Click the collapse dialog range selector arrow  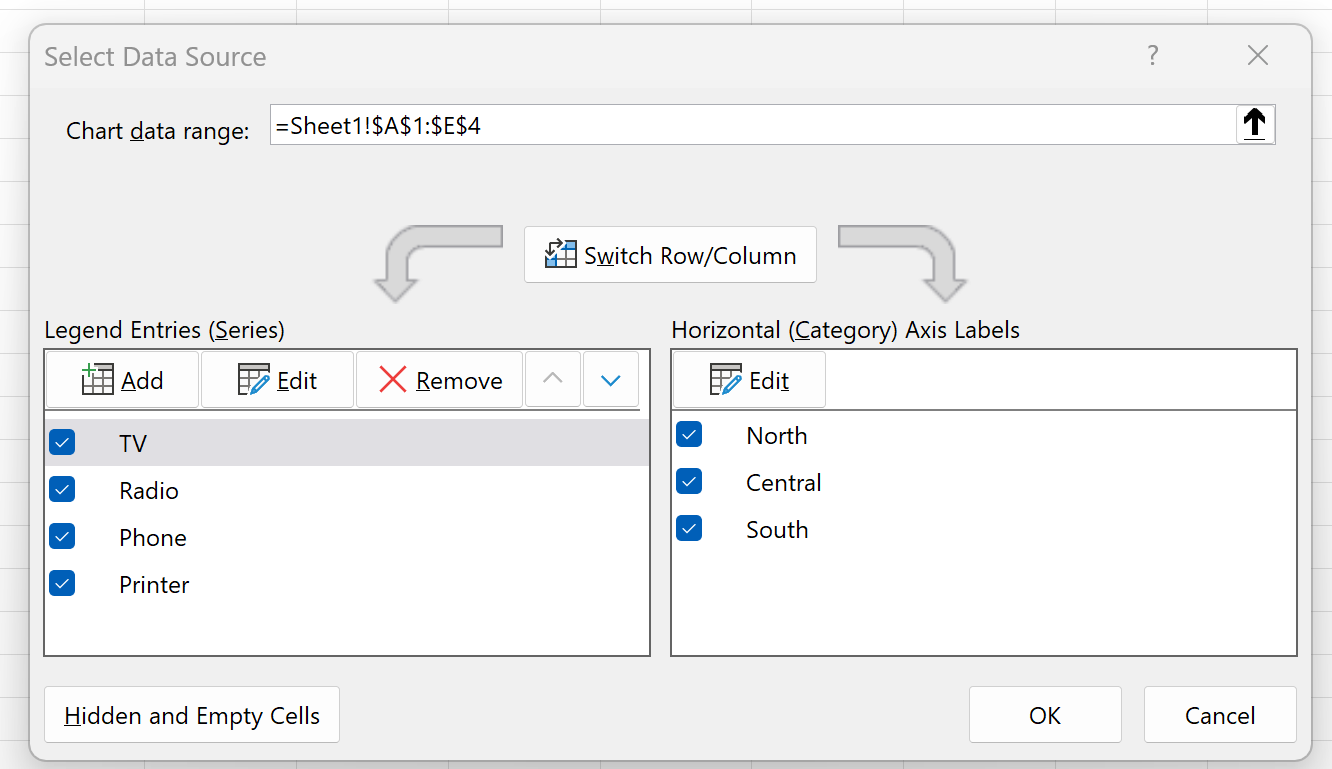click(x=1255, y=125)
